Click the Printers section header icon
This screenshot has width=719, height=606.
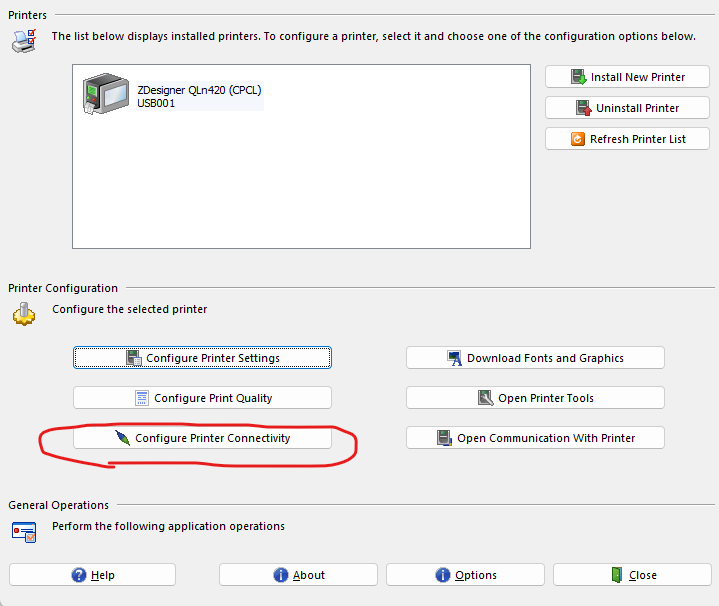tap(22, 41)
